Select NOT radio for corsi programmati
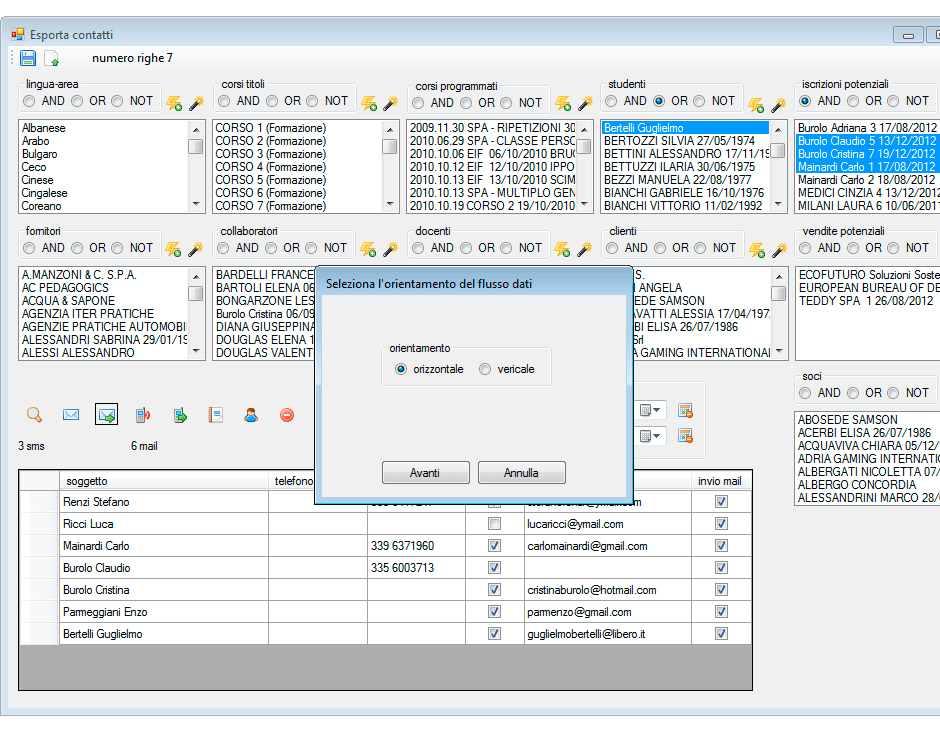Image resolution: width=940 pixels, height=732 pixels. coord(506,103)
